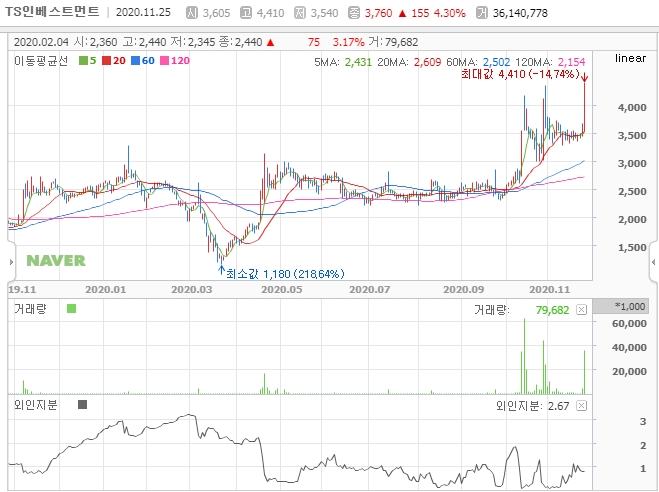
Task: Click the 2020.07 date axis label
Action: (x=369, y=289)
